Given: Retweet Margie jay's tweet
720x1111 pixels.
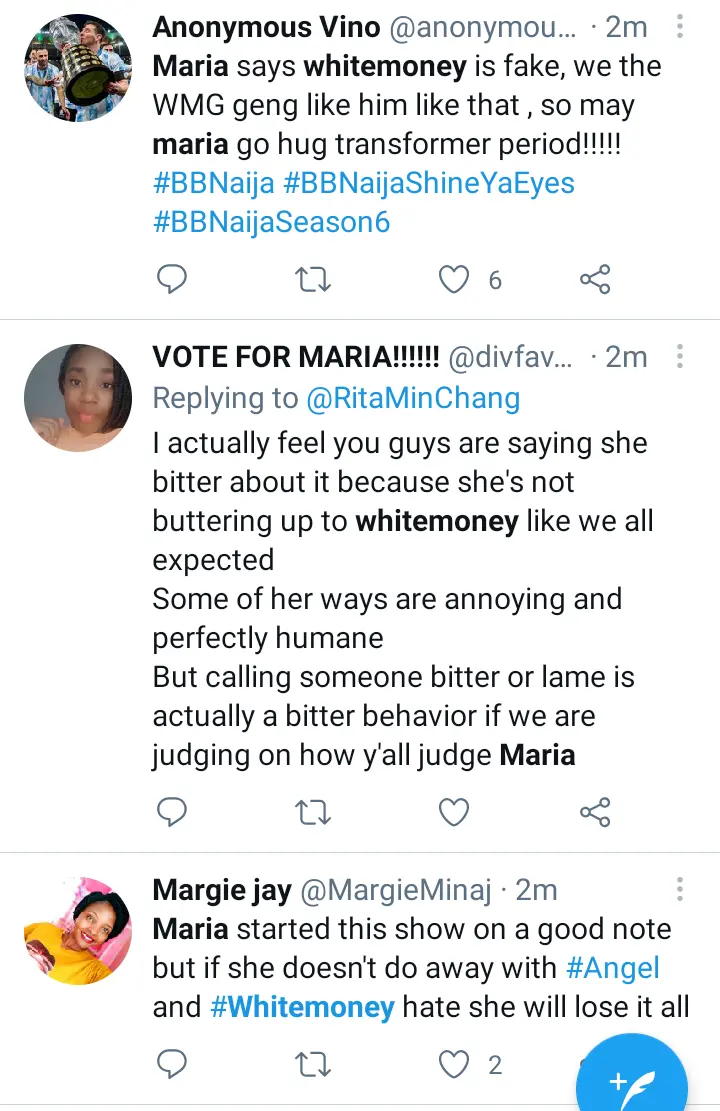Looking at the screenshot, I should 314,1065.
